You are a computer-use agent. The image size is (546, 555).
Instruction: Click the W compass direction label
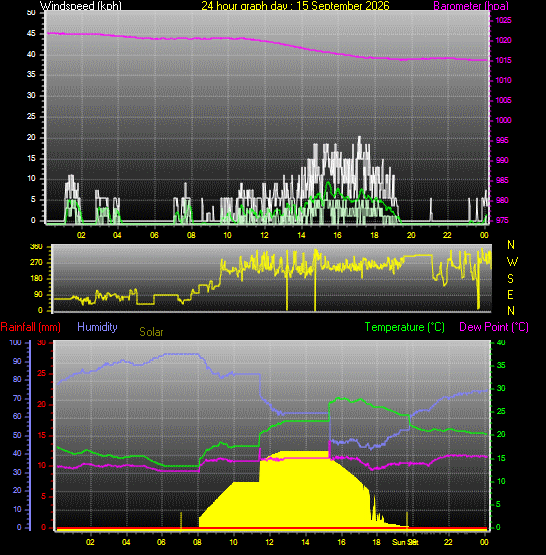[512, 262]
